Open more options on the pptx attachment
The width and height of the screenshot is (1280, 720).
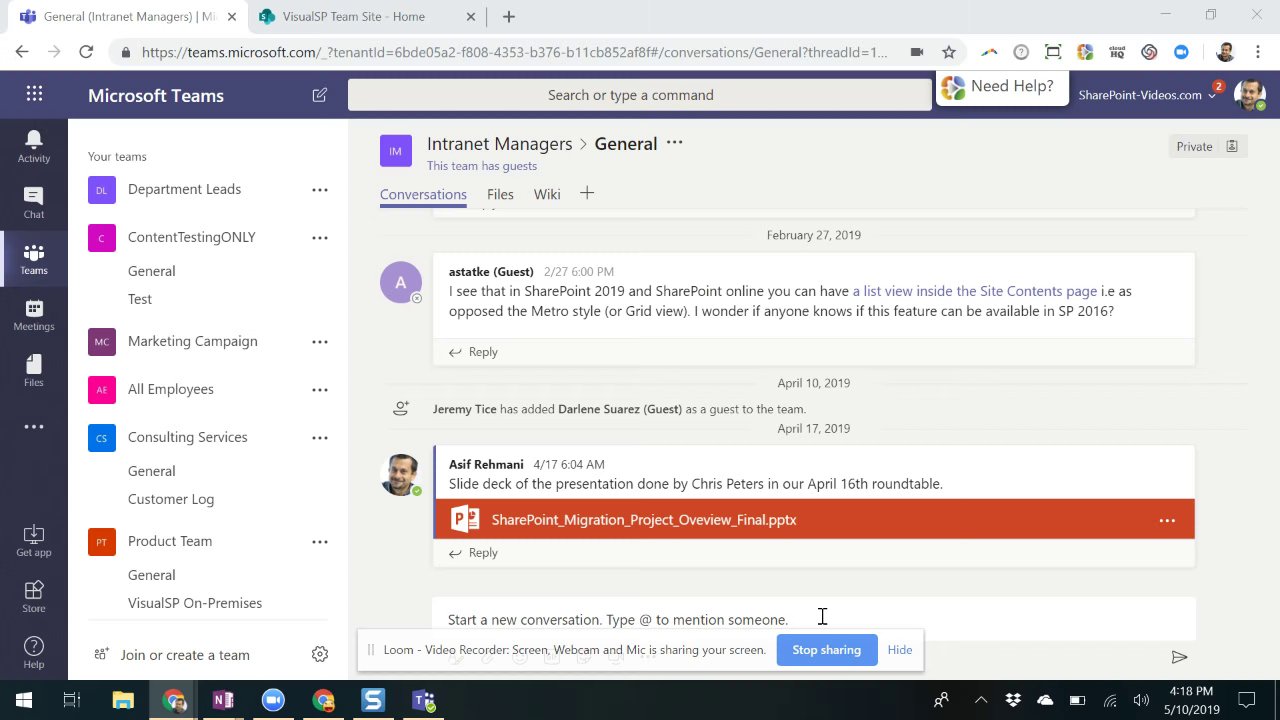click(1167, 520)
